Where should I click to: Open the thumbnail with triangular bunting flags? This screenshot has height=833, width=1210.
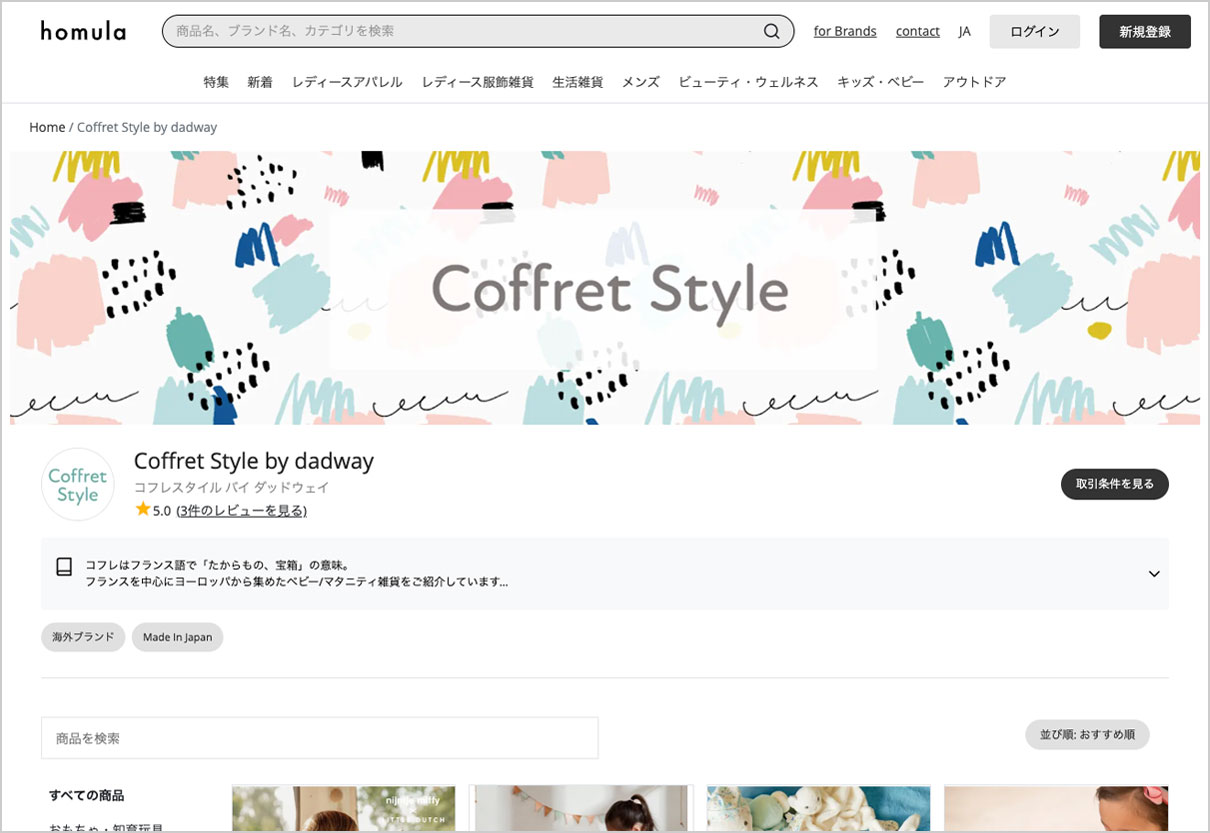[x=581, y=809]
